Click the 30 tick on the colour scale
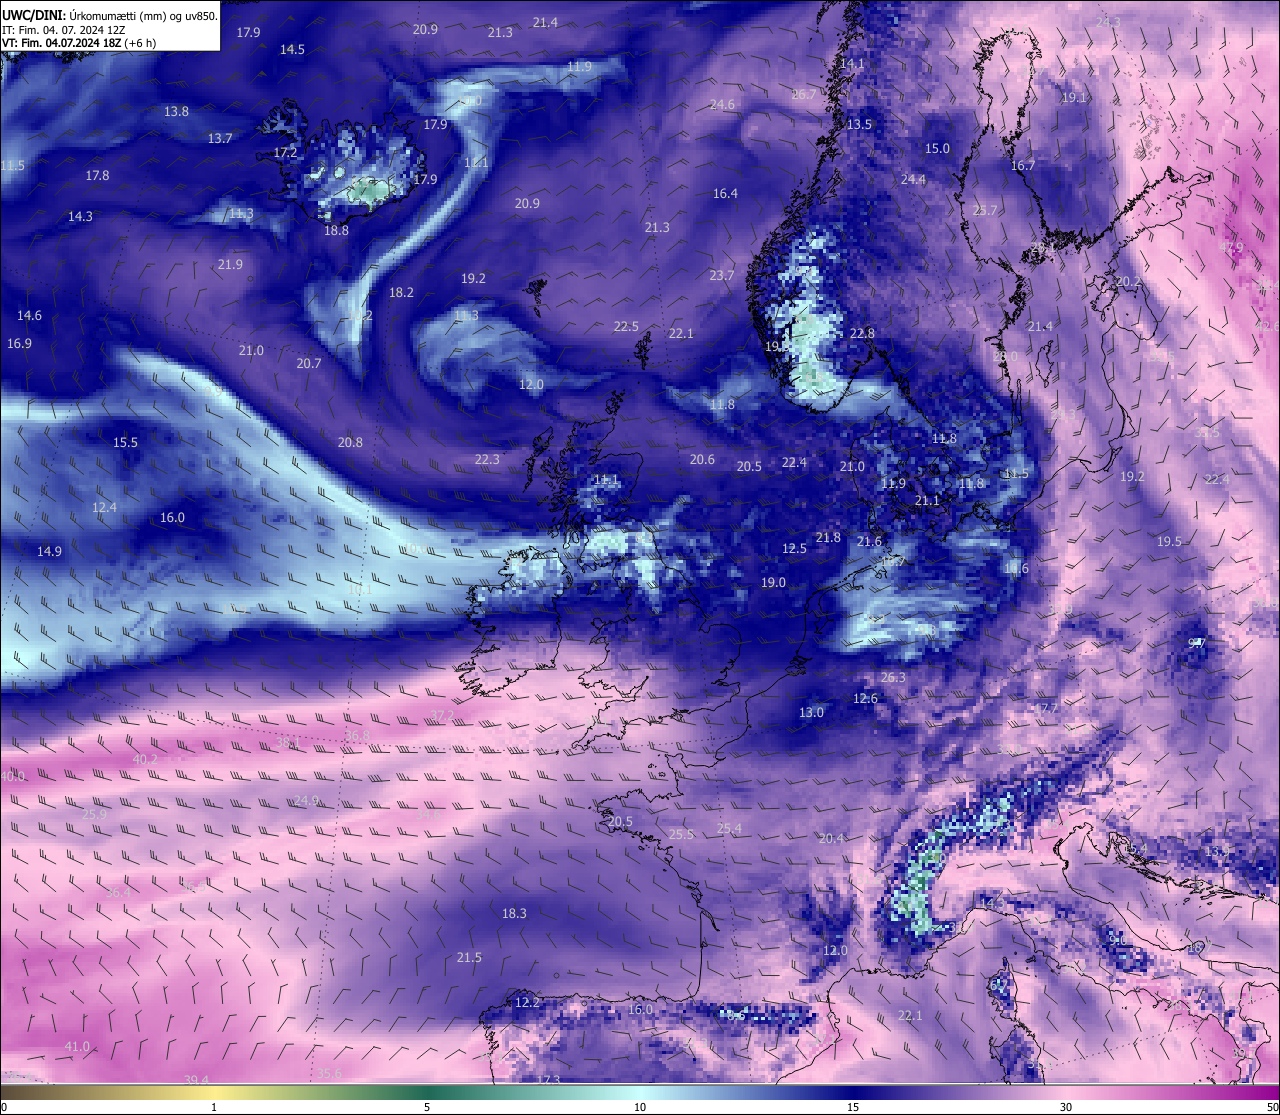Image resolution: width=1280 pixels, height=1115 pixels. point(1066,1107)
